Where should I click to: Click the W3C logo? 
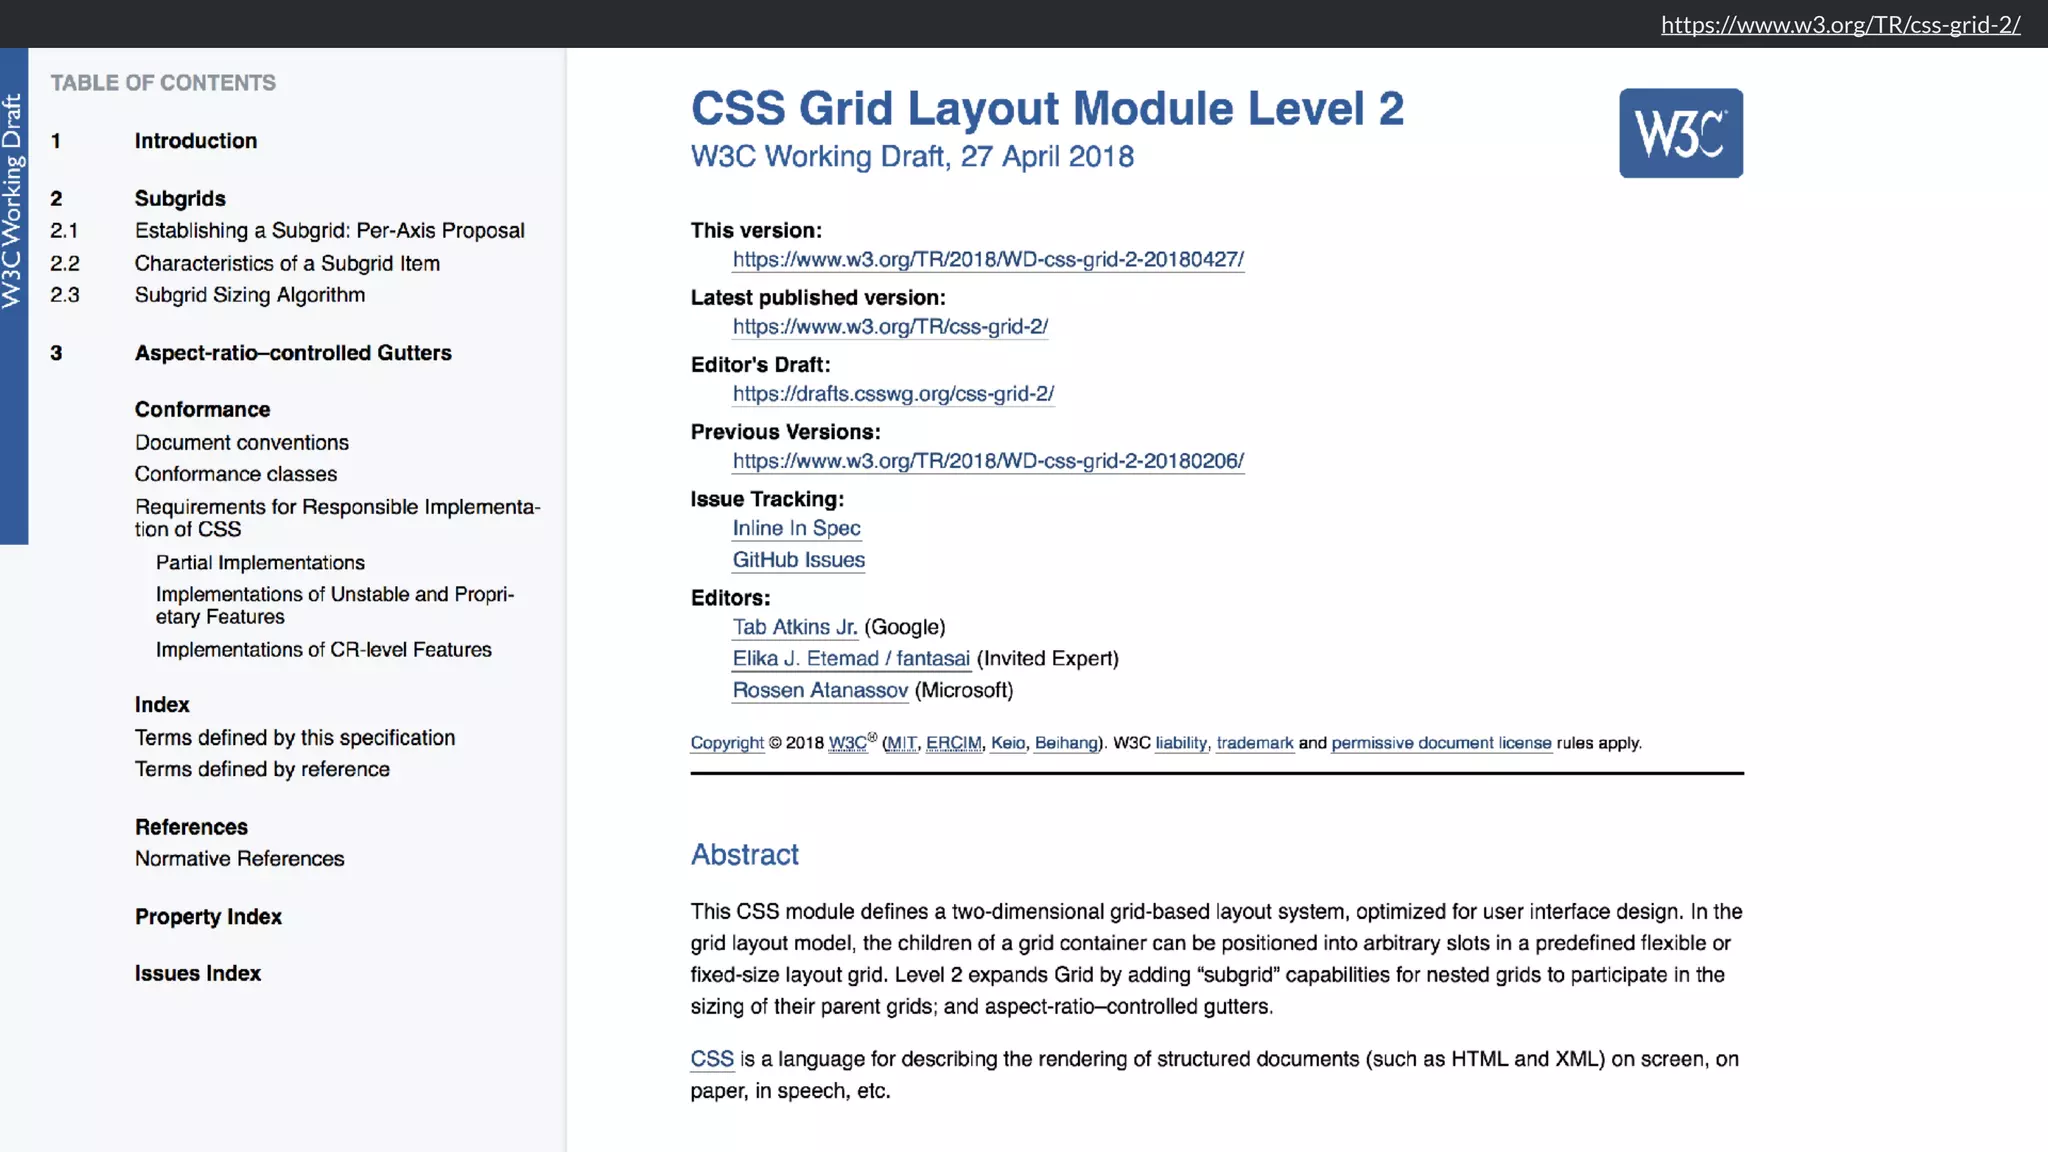[x=1680, y=133]
